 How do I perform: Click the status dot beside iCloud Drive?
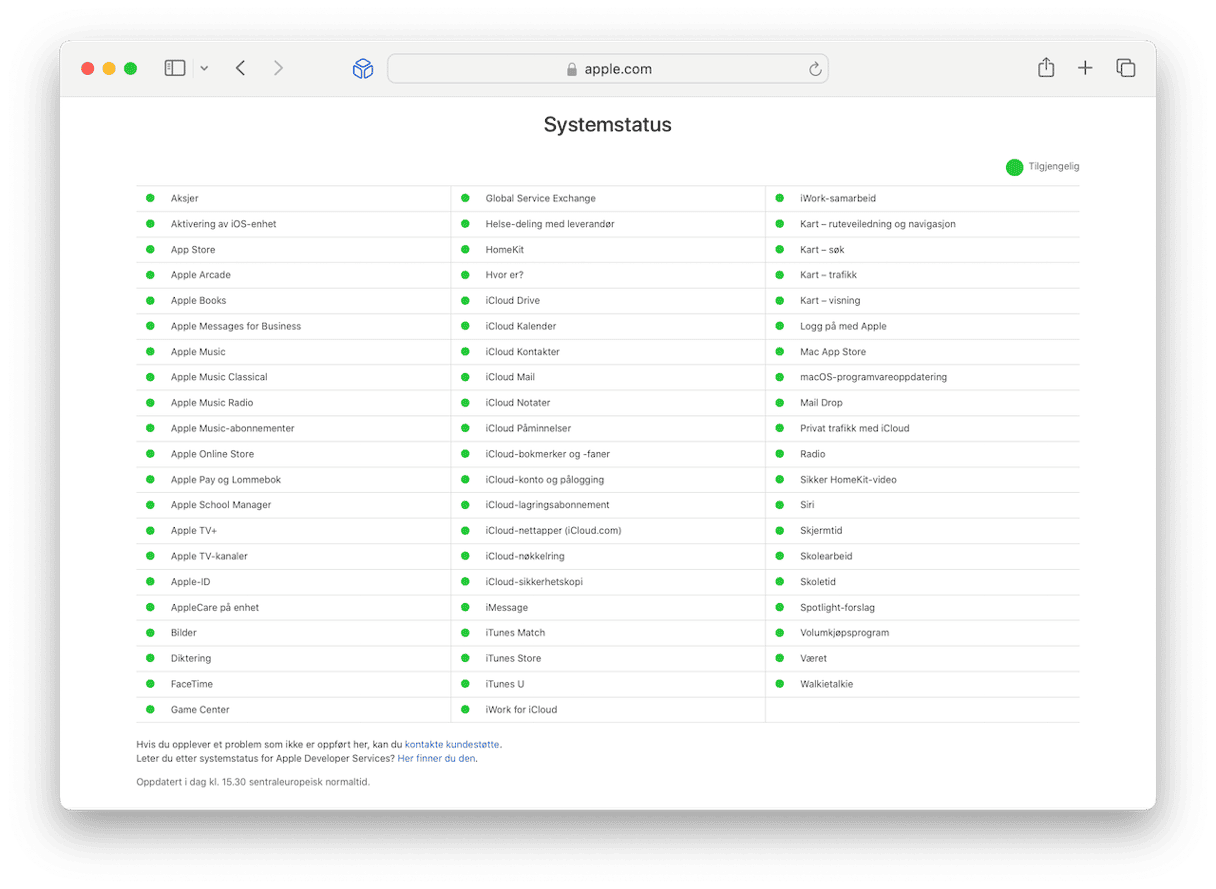pos(465,300)
